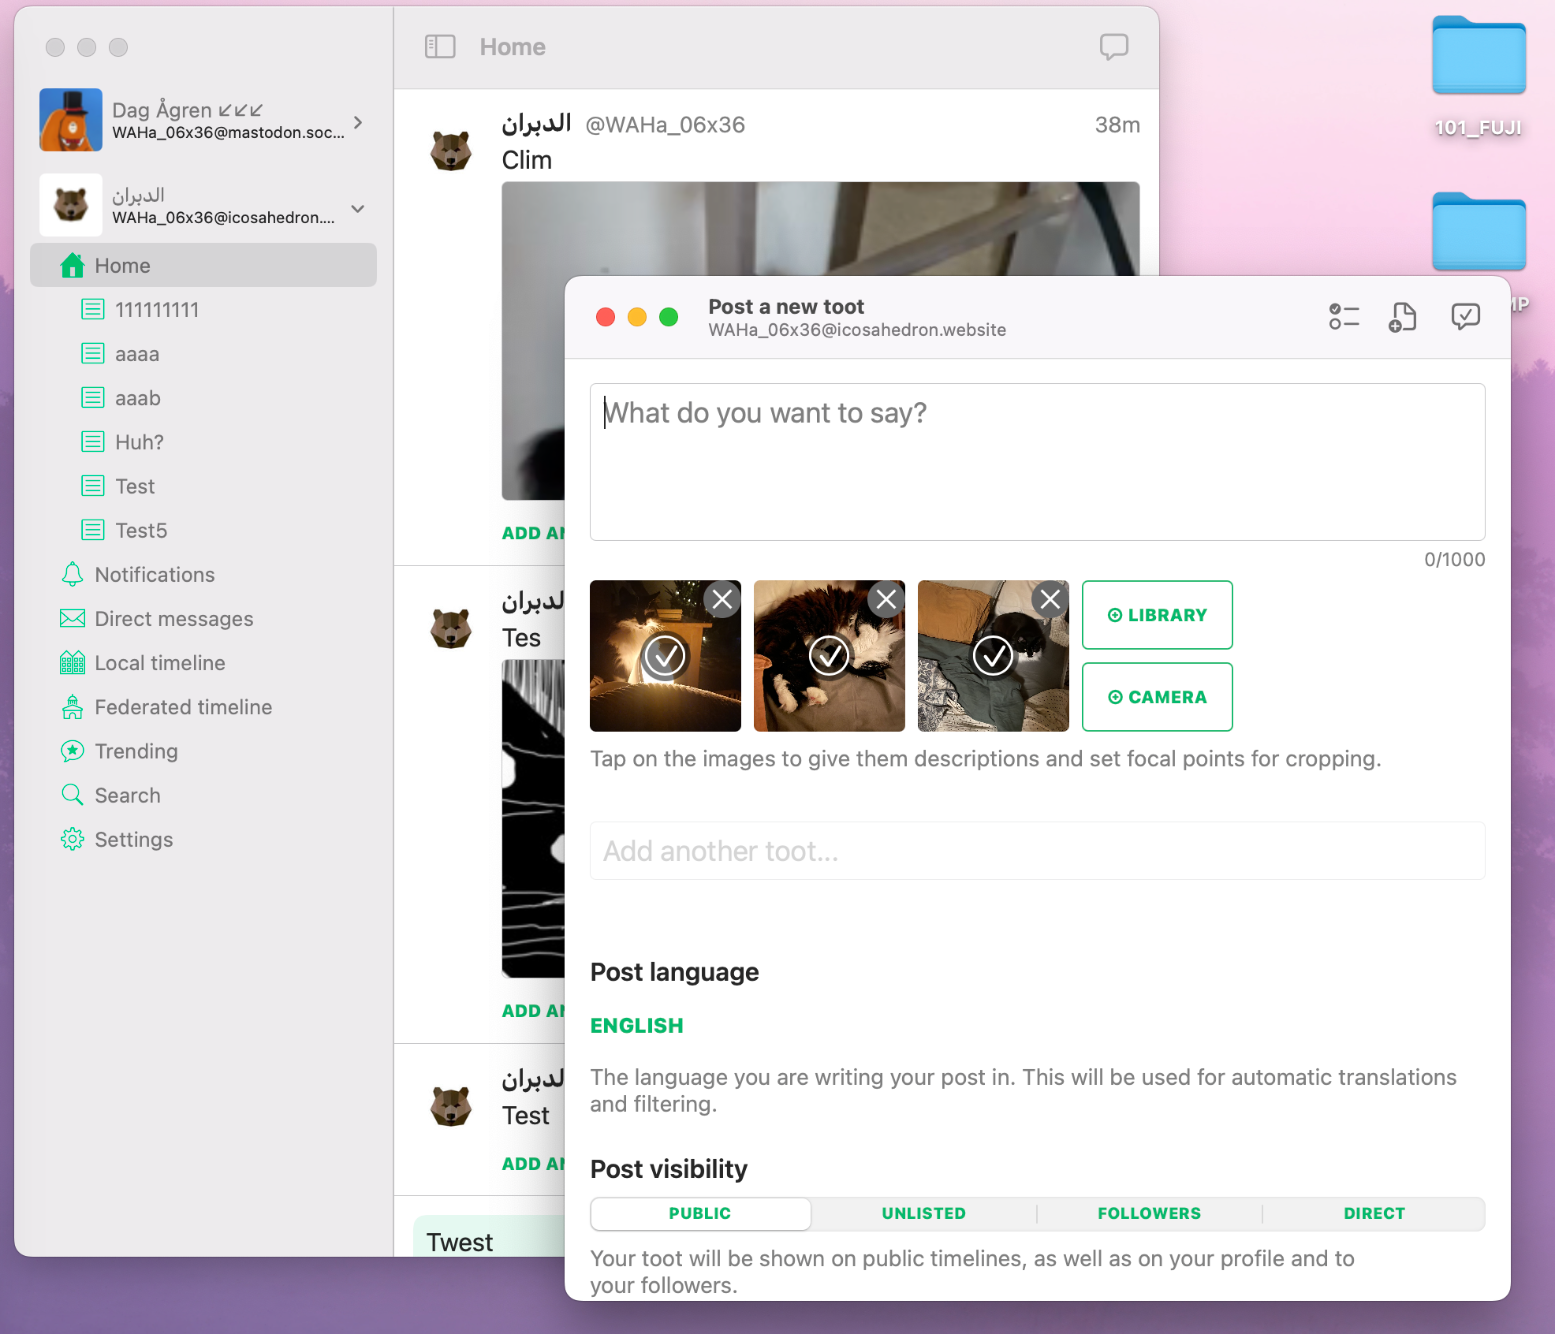This screenshot has height=1334, width=1555.
Task: Select Direct post visibility
Action: 1373,1214
